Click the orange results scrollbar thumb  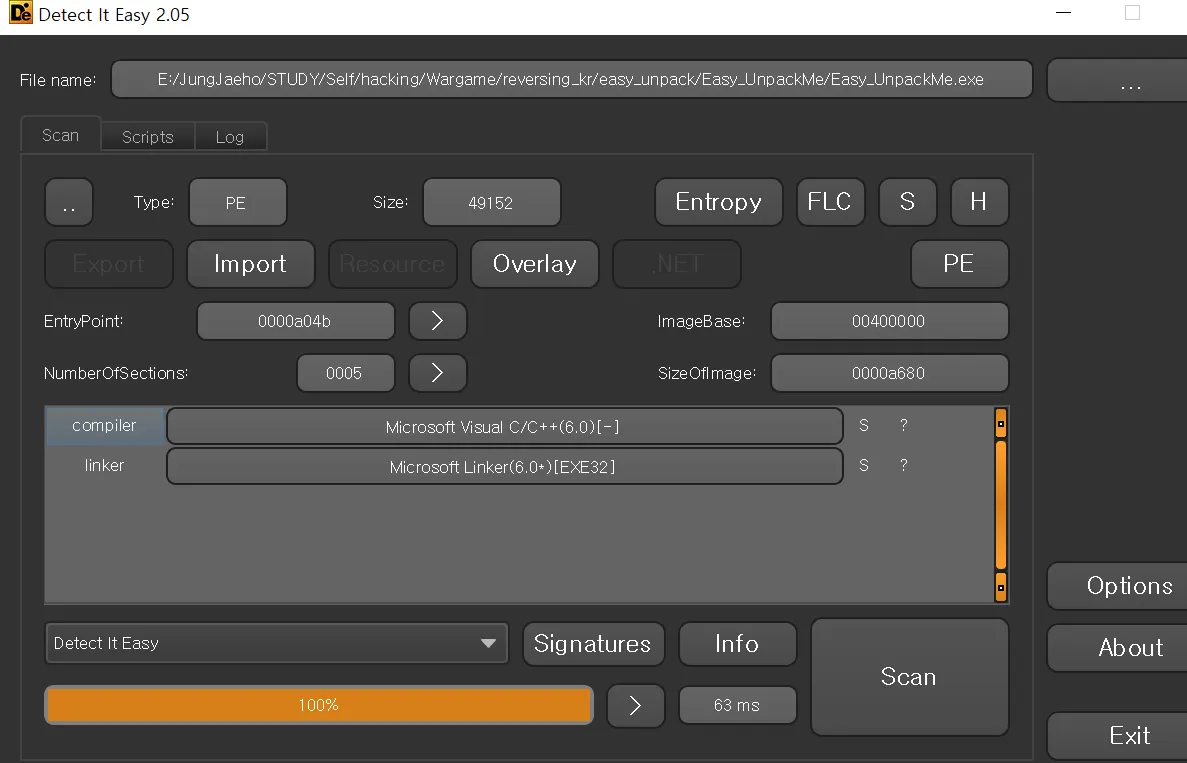click(1001, 505)
